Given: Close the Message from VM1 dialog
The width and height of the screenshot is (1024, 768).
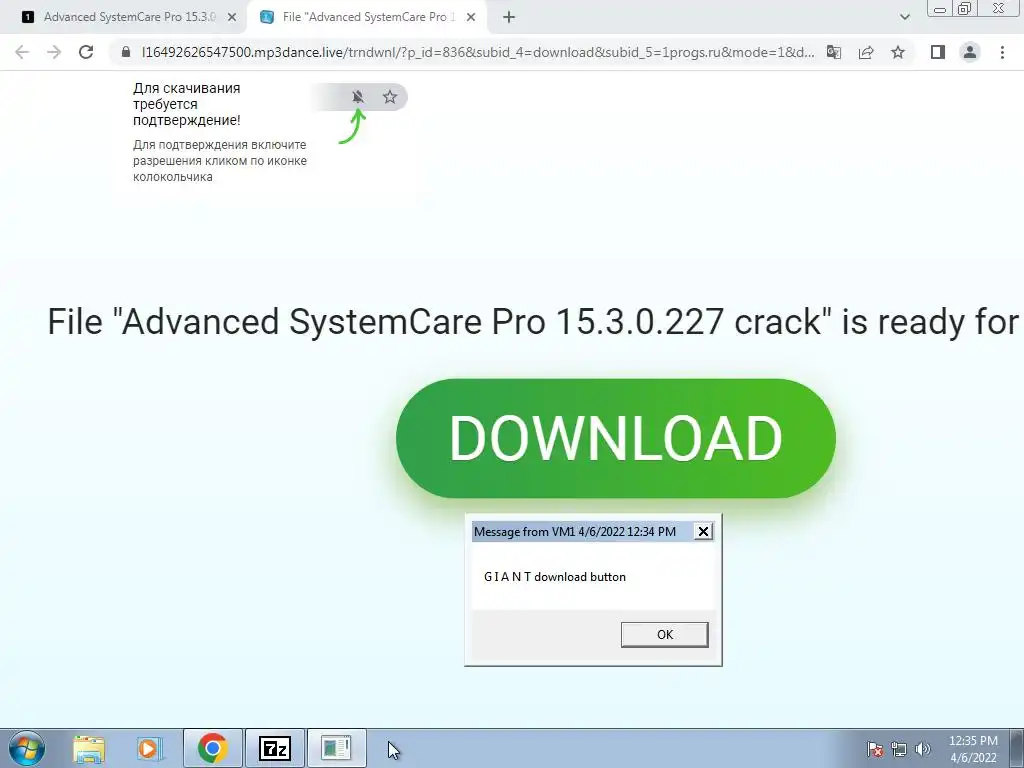Looking at the screenshot, I should [703, 532].
